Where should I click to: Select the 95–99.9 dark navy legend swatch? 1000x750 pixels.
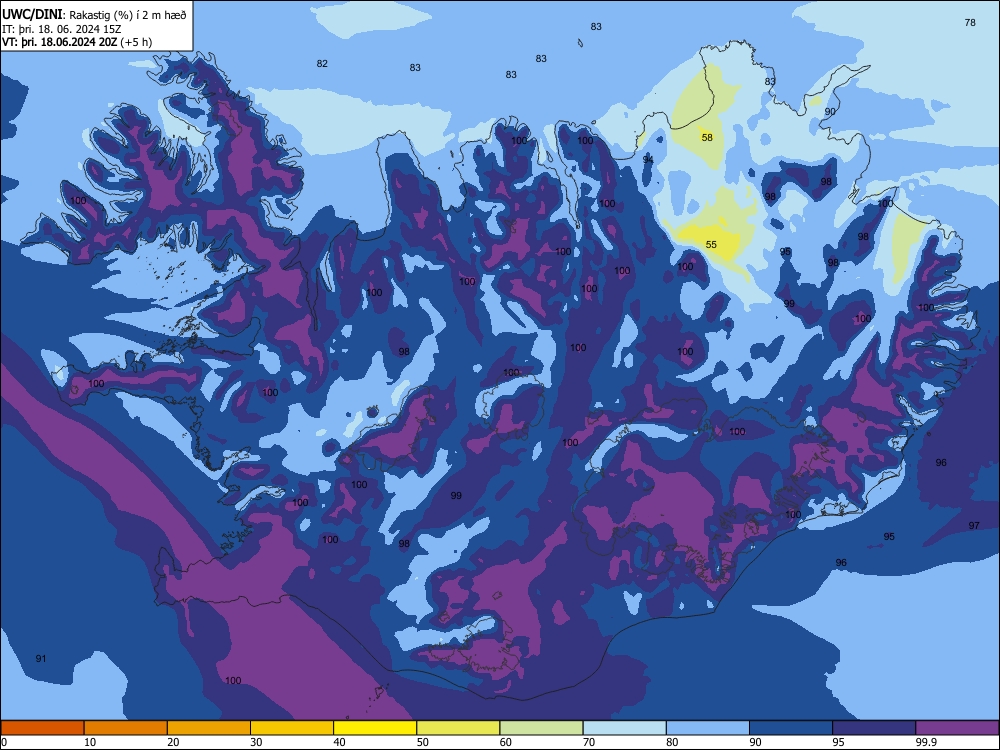(x=874, y=728)
